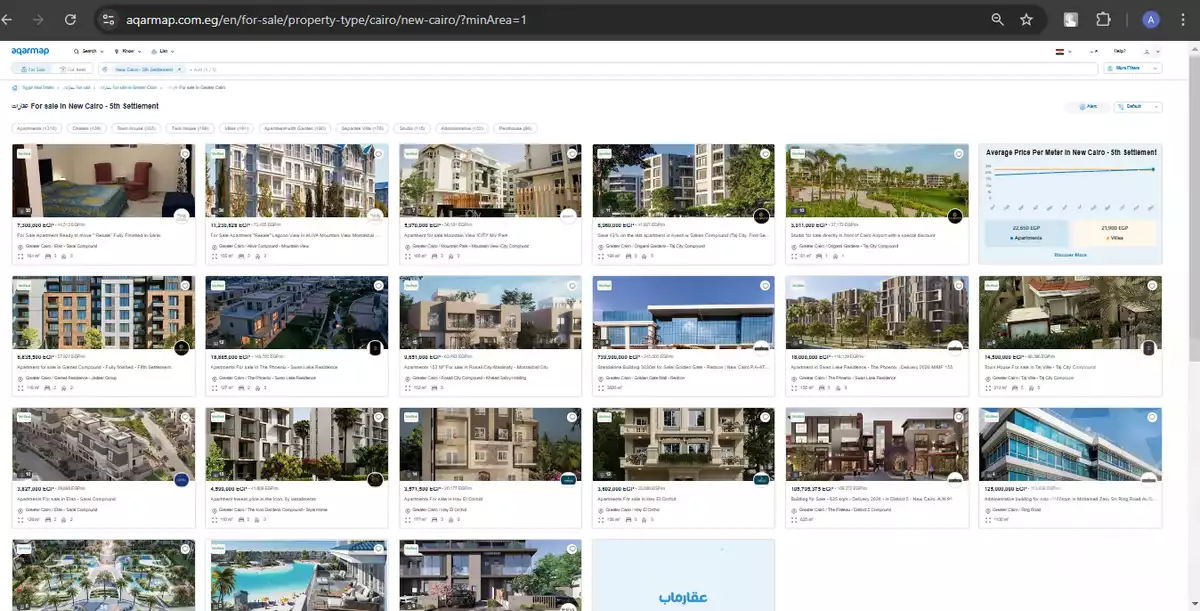Favorite the first listing via heart icon
The height and width of the screenshot is (611, 1200).
185,154
